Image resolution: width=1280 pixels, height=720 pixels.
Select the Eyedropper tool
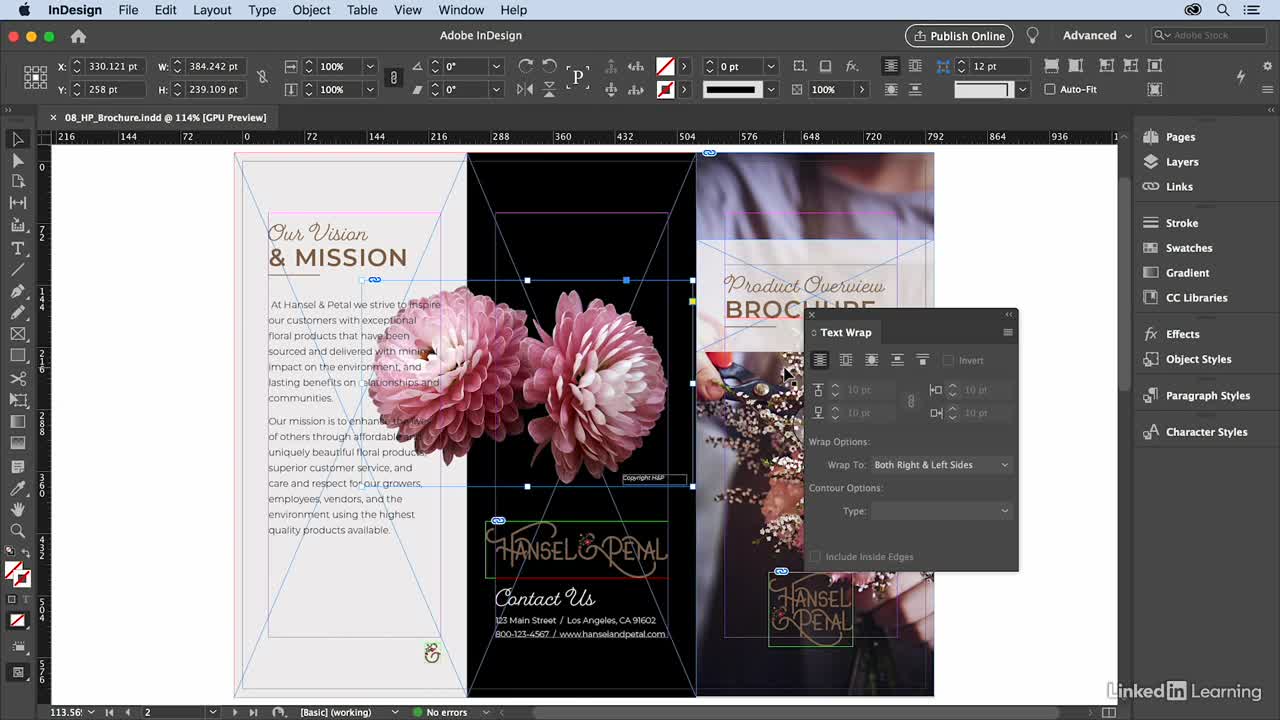click(x=18, y=488)
